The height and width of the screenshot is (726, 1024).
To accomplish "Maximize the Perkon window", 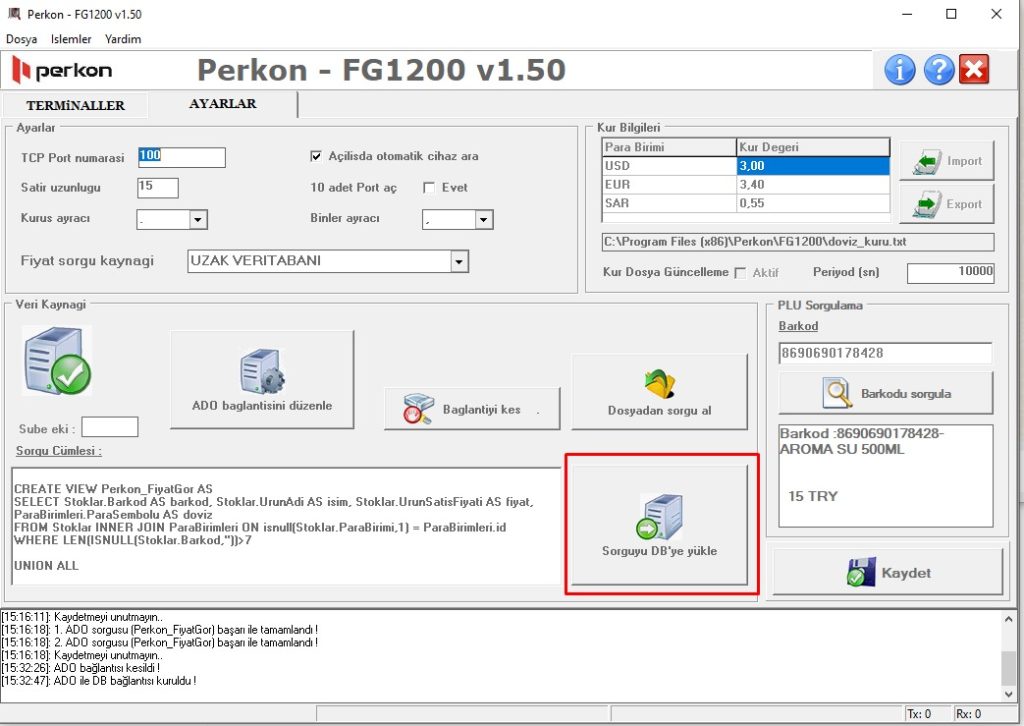I will pos(952,14).
